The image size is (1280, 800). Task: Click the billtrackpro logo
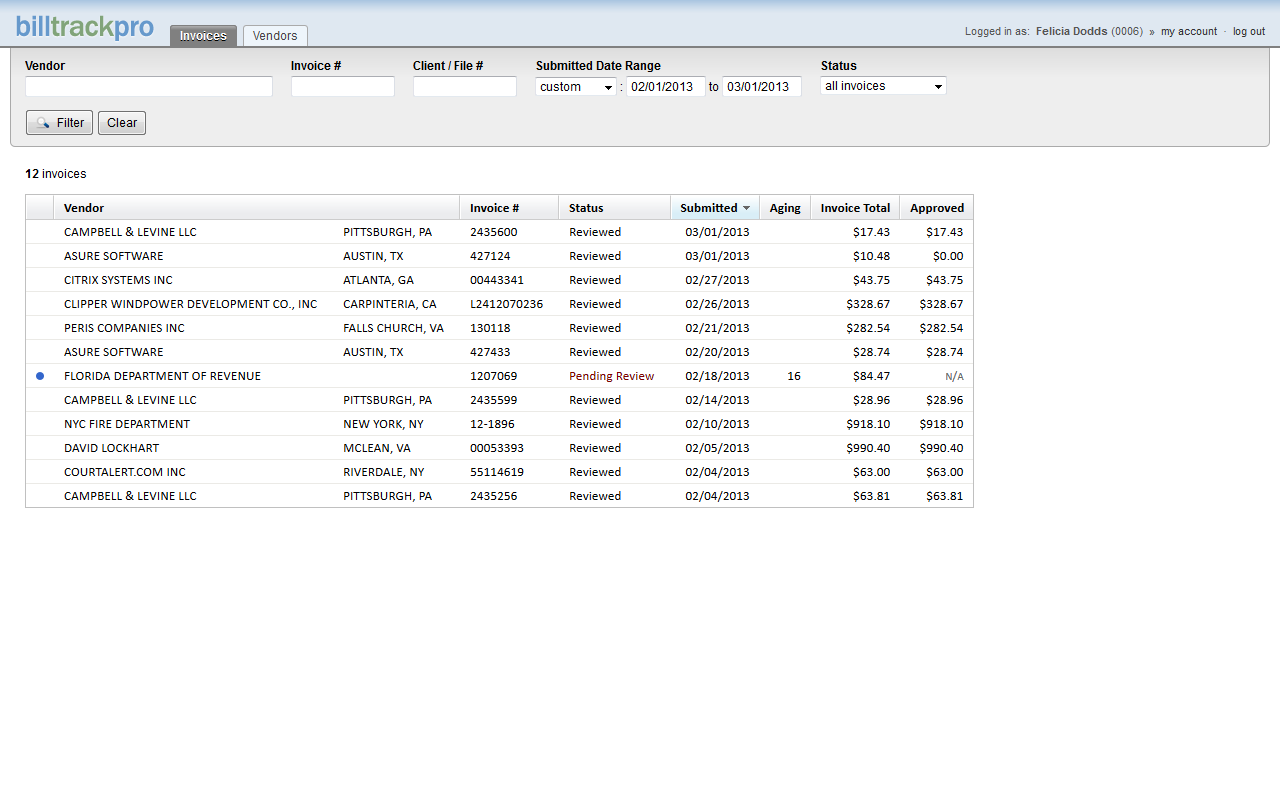(x=85, y=27)
